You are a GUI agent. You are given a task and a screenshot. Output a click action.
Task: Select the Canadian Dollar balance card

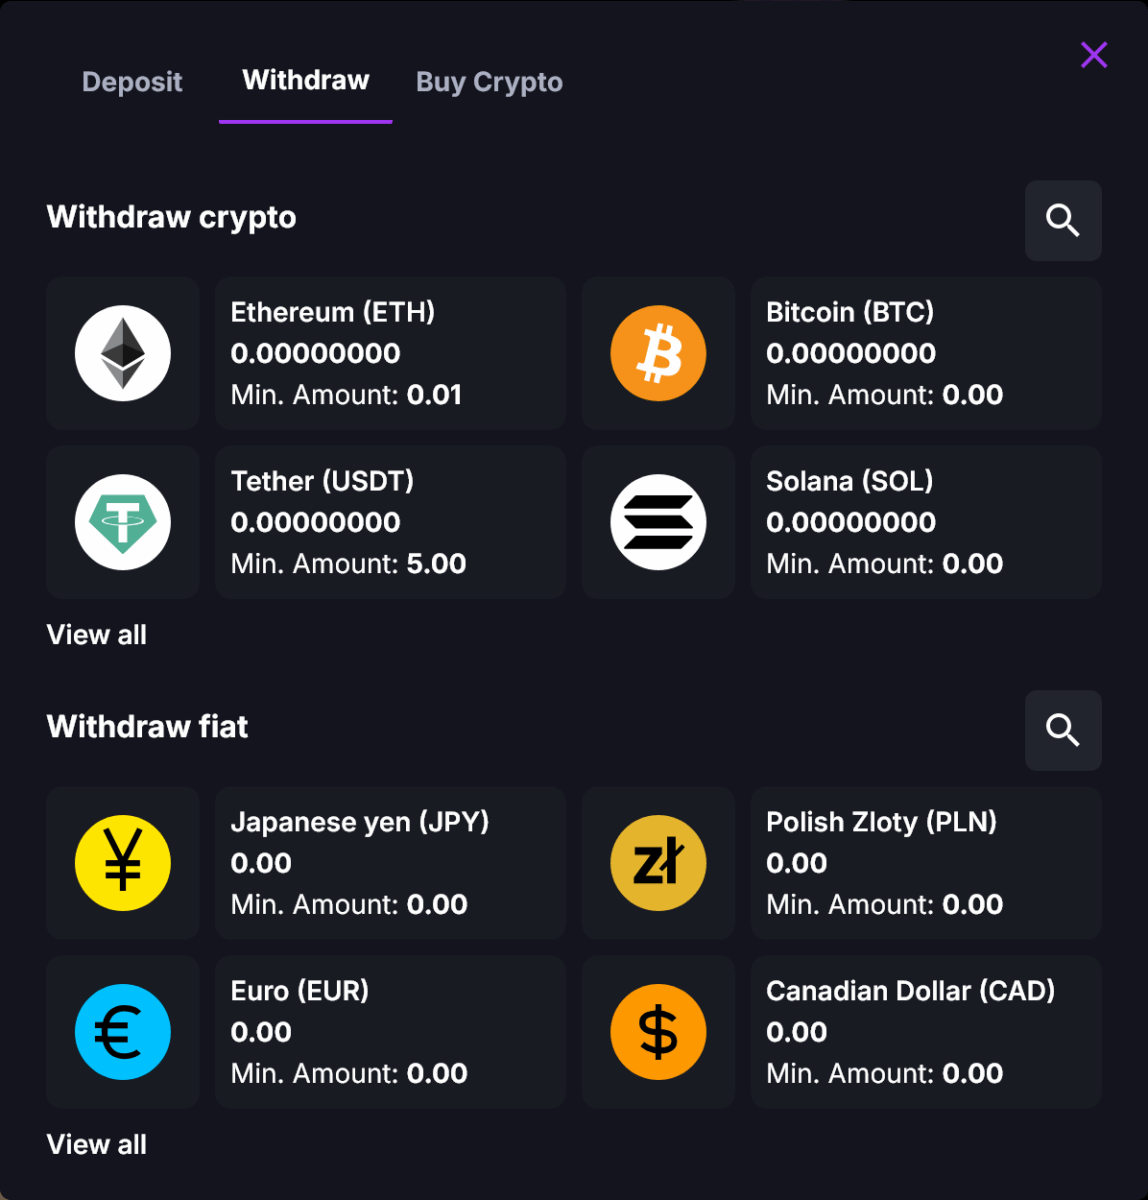coord(925,1032)
